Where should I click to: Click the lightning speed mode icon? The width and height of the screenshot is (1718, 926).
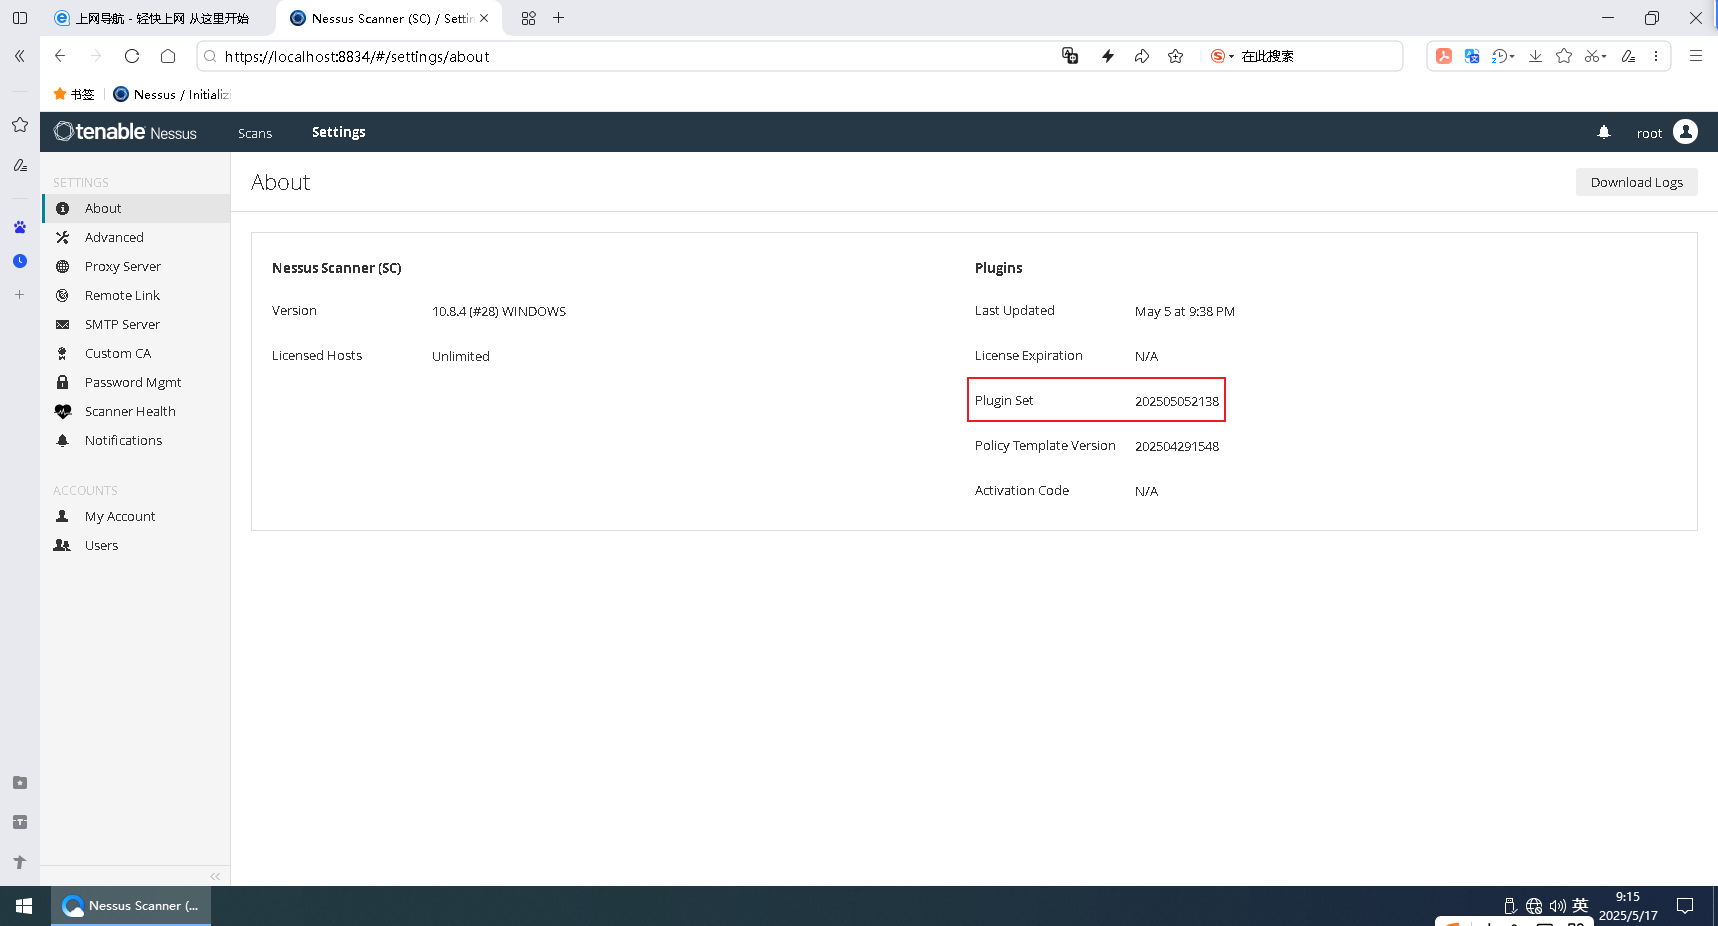pyautogui.click(x=1108, y=56)
